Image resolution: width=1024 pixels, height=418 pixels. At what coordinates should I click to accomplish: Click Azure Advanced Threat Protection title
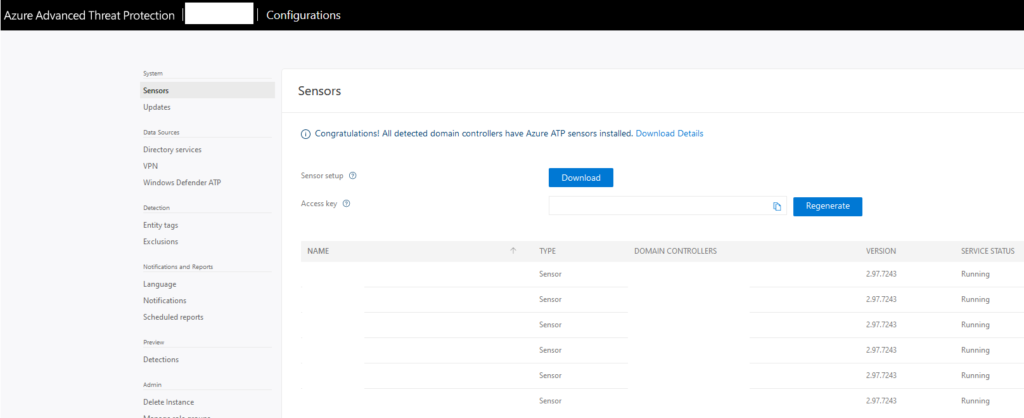[x=89, y=15]
